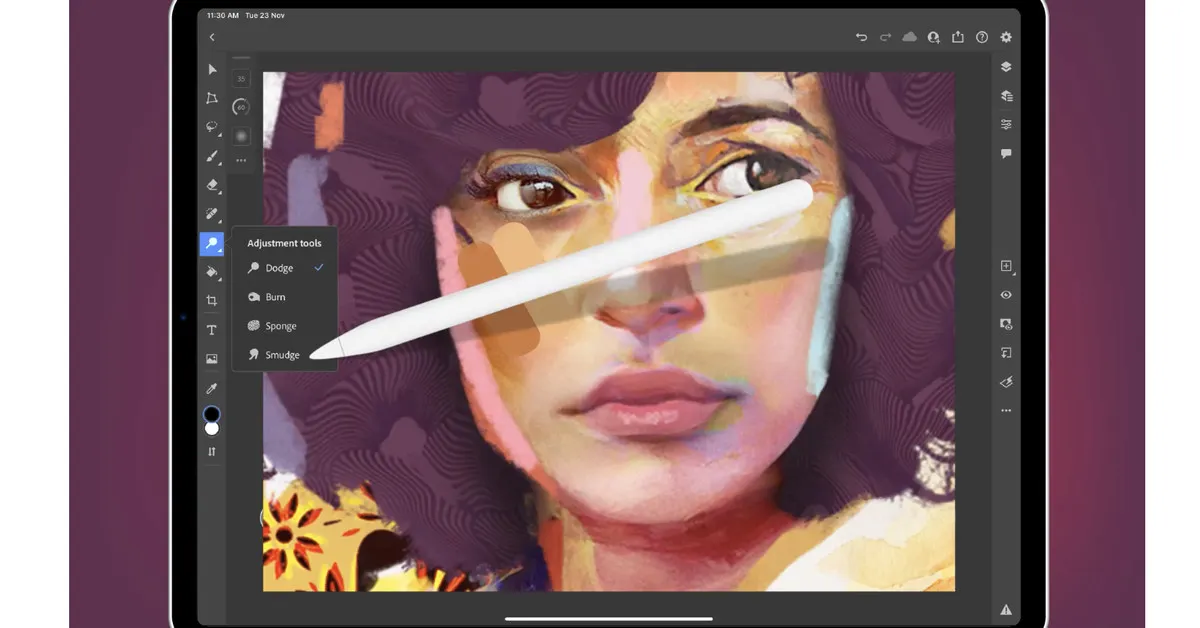Image resolution: width=1200 pixels, height=628 pixels.
Task: Choose Smudge from Adjustment tools
Action: click(x=282, y=355)
